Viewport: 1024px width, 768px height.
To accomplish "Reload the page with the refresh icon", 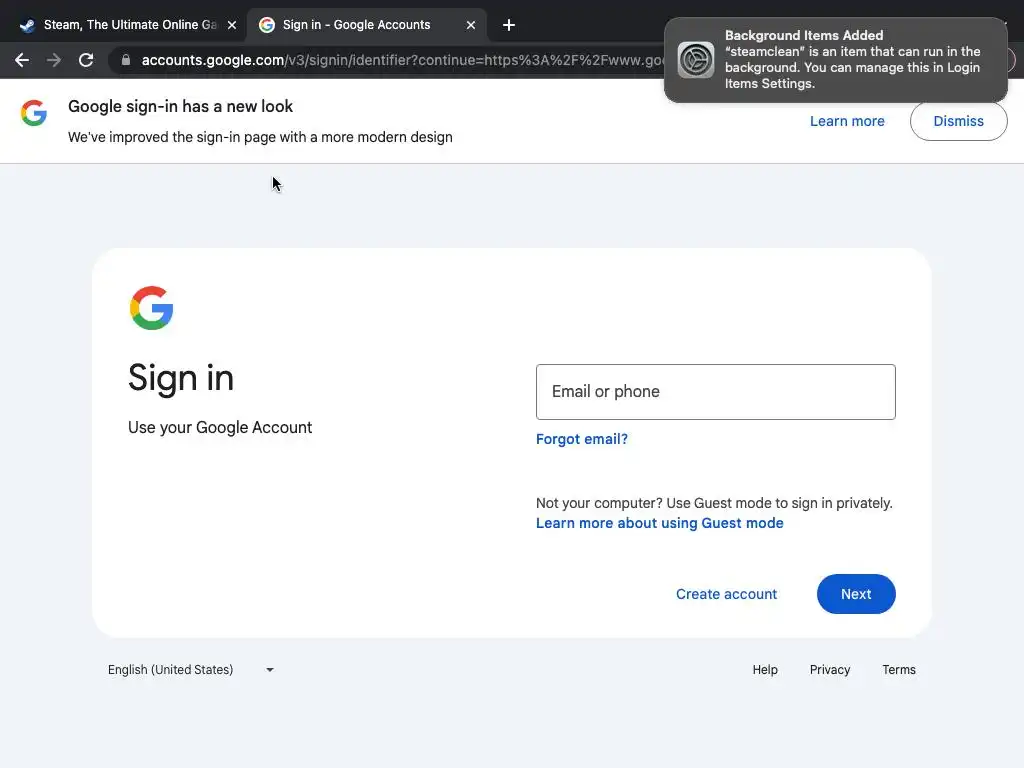I will pyautogui.click(x=86, y=60).
